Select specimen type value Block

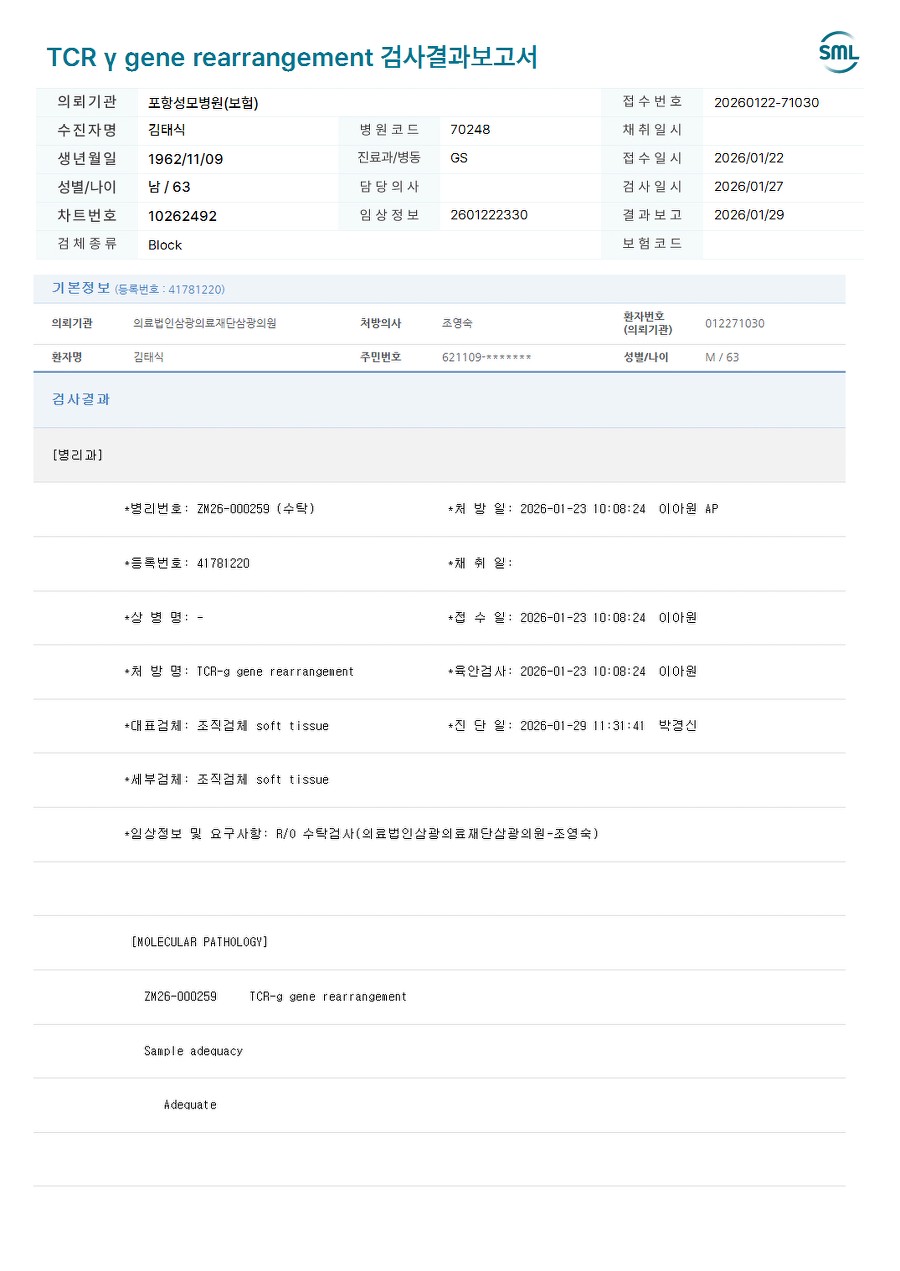(165, 245)
